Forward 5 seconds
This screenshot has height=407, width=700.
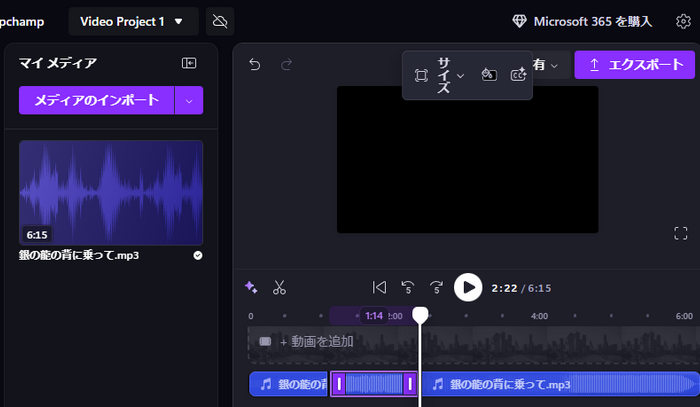436,287
